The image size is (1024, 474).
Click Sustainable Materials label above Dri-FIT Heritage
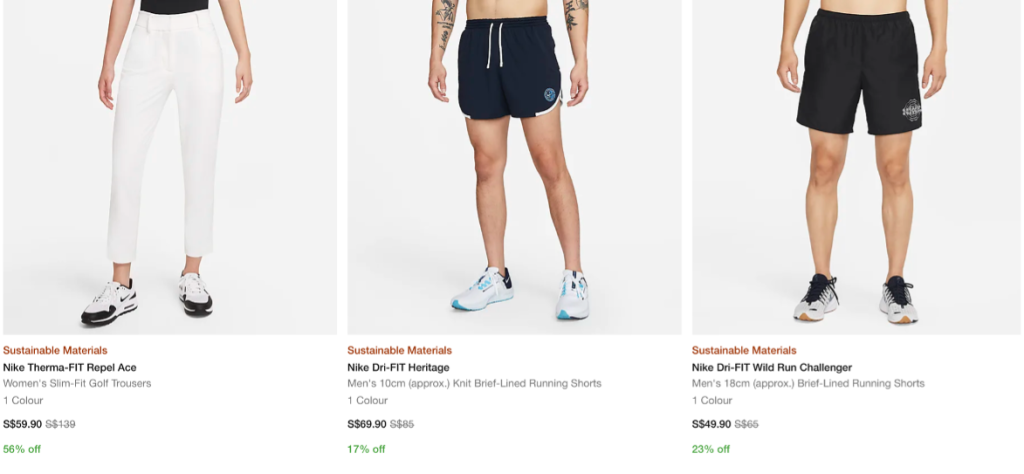[400, 351]
